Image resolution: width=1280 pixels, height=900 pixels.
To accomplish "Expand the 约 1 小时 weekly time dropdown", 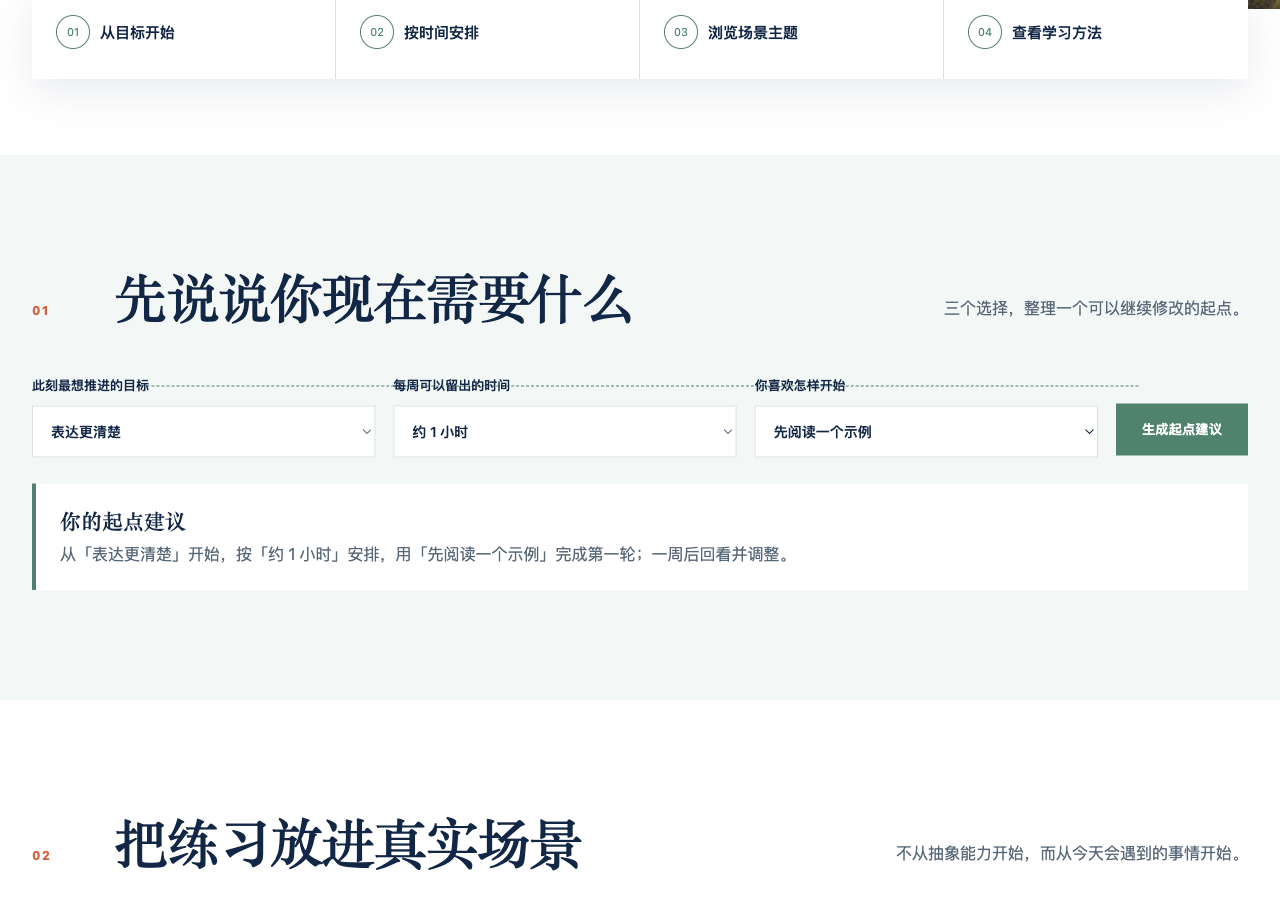I will tap(565, 431).
